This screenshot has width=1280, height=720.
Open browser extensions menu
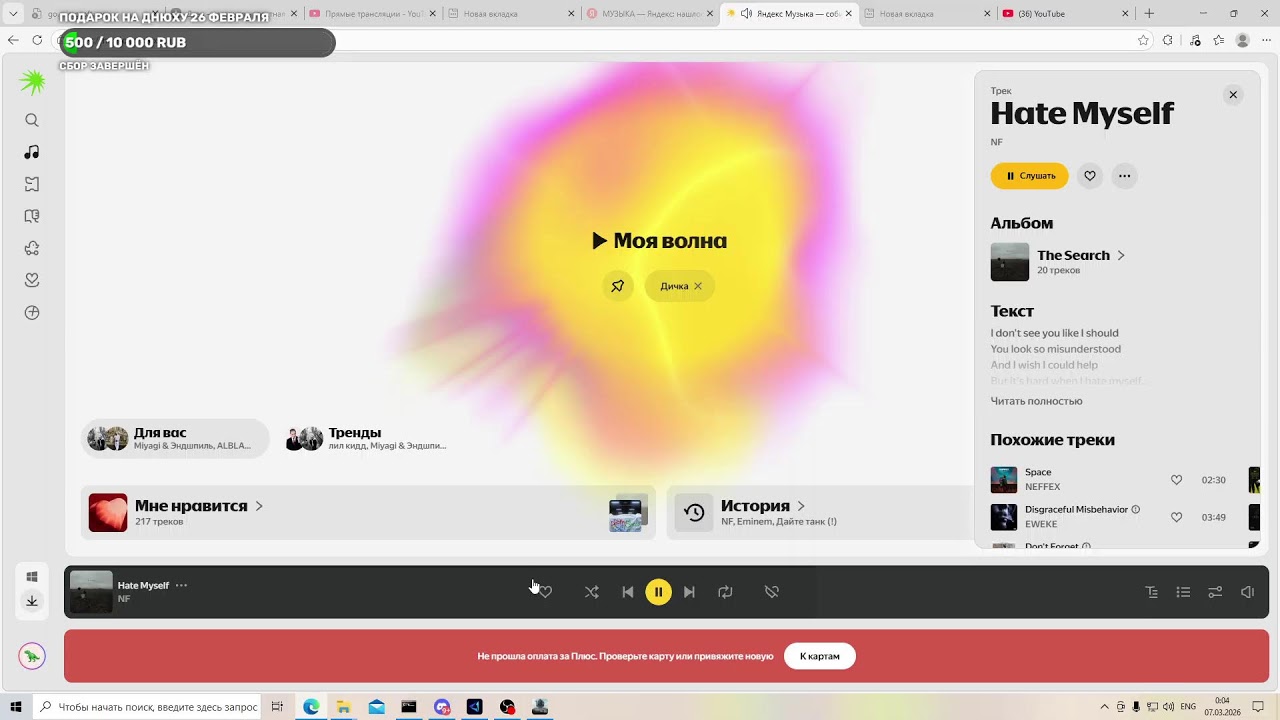(1168, 40)
